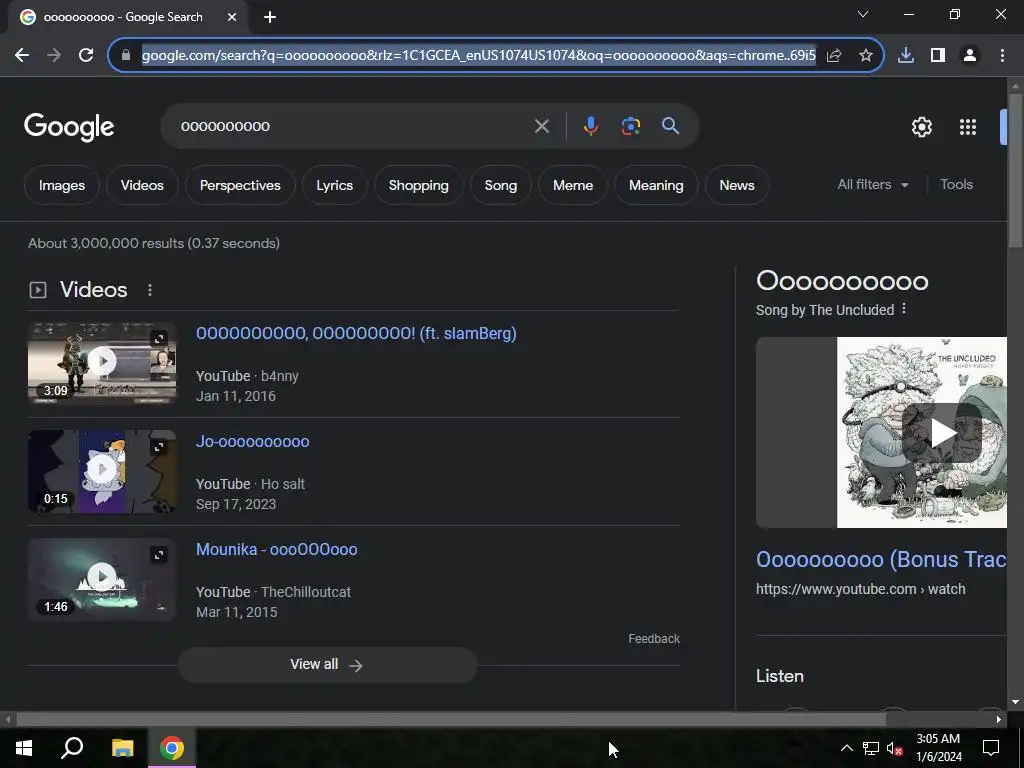Click the Feedback link under videos
This screenshot has width=1024, height=768.
coord(654,639)
